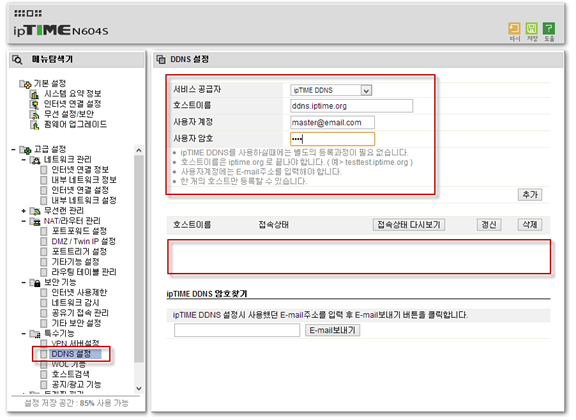Click the 호스트이름 column header

click(192, 225)
